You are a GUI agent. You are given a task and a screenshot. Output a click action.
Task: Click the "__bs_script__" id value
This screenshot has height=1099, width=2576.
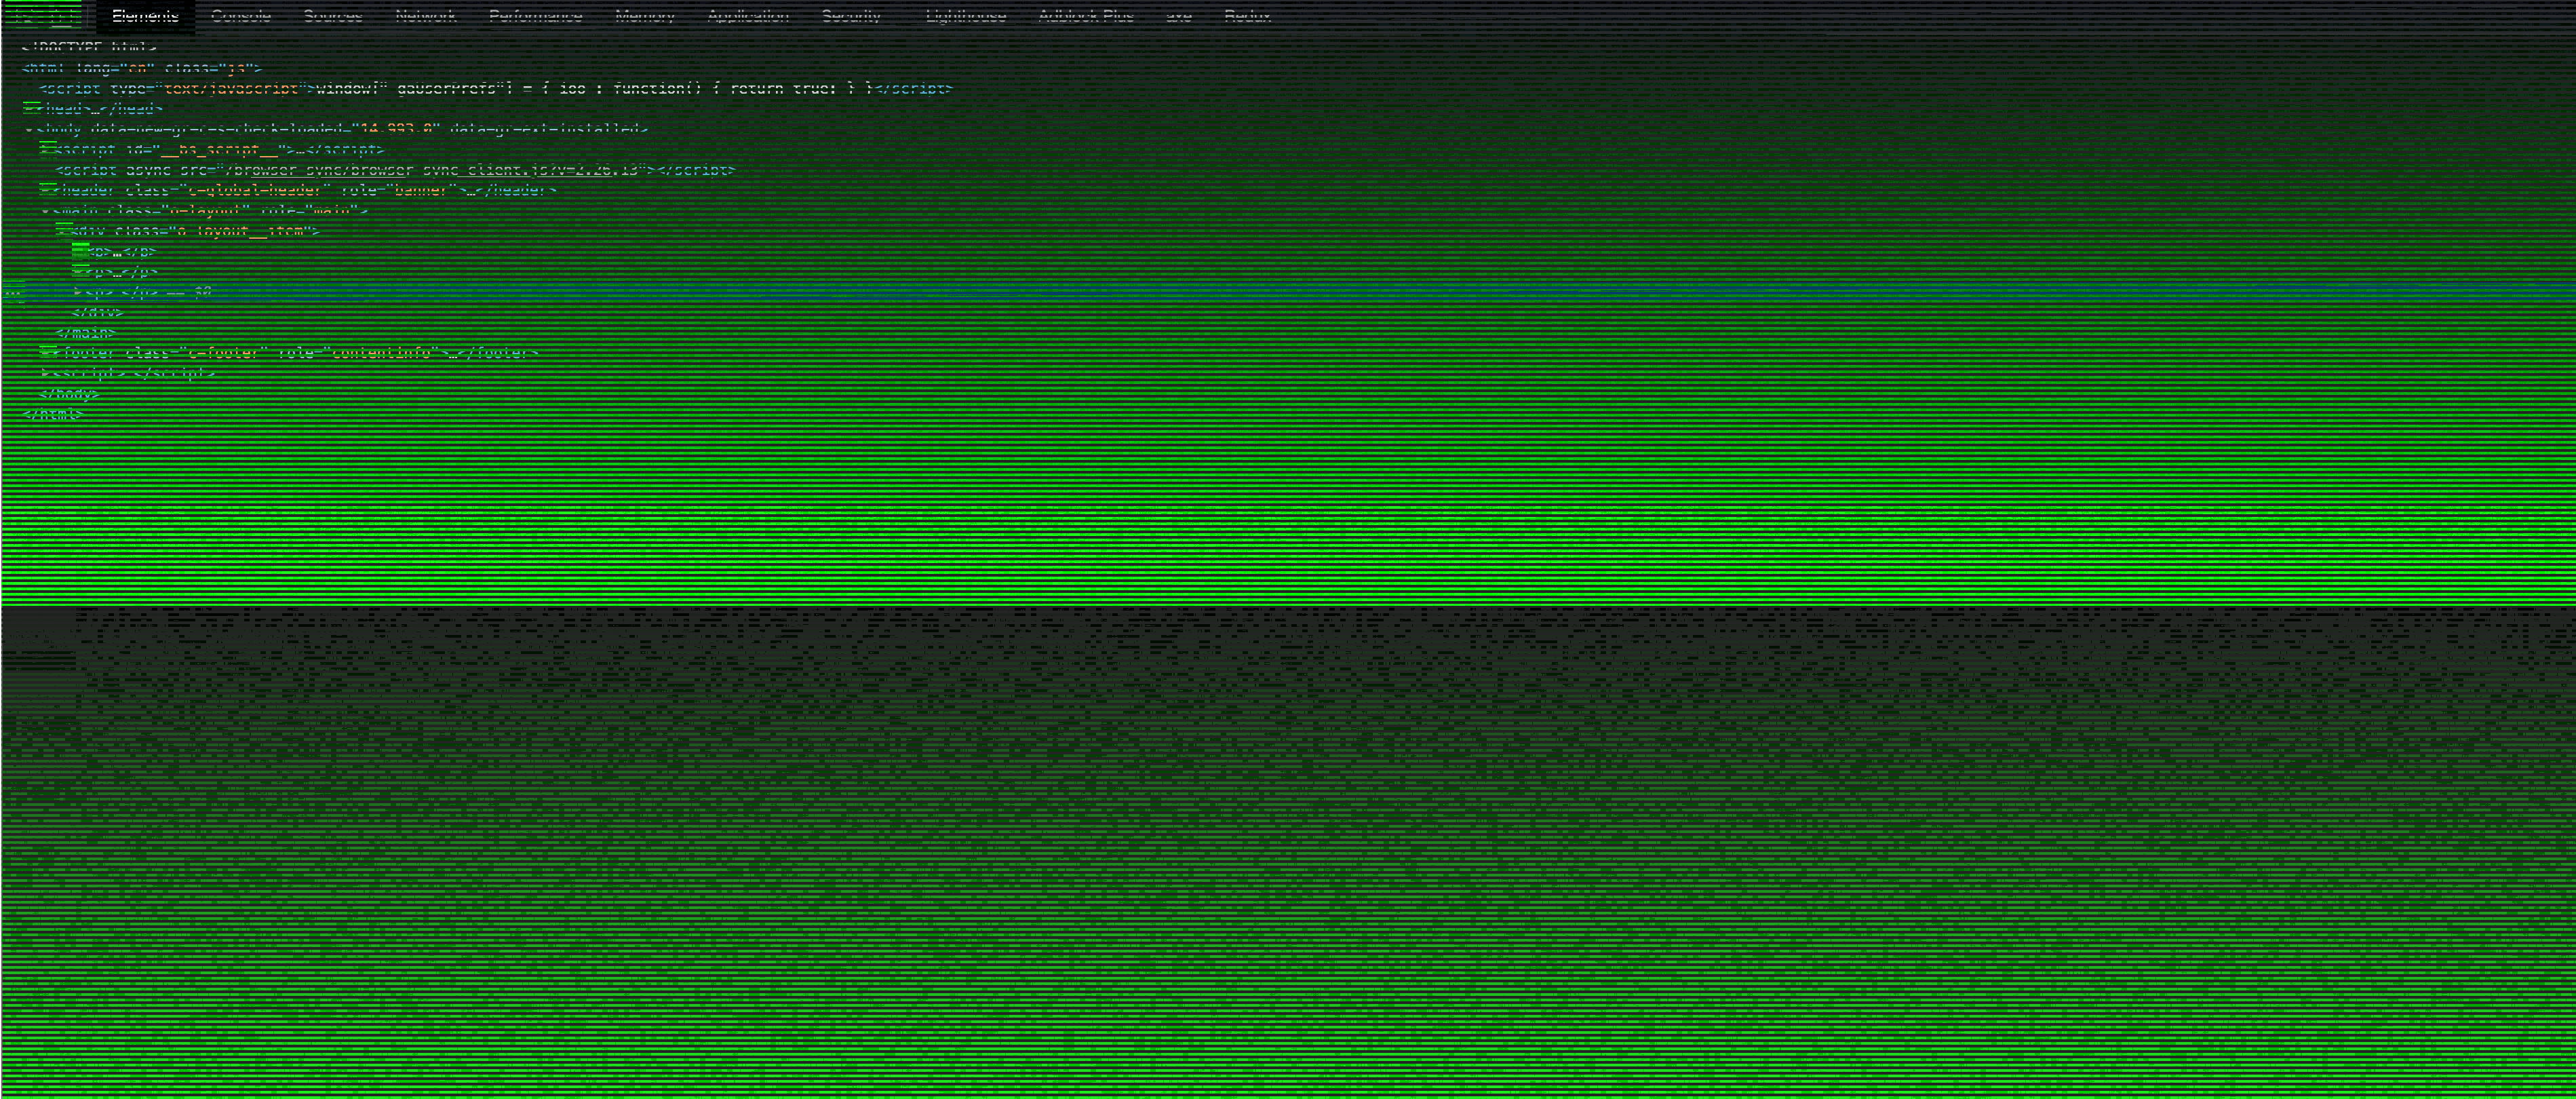219,150
